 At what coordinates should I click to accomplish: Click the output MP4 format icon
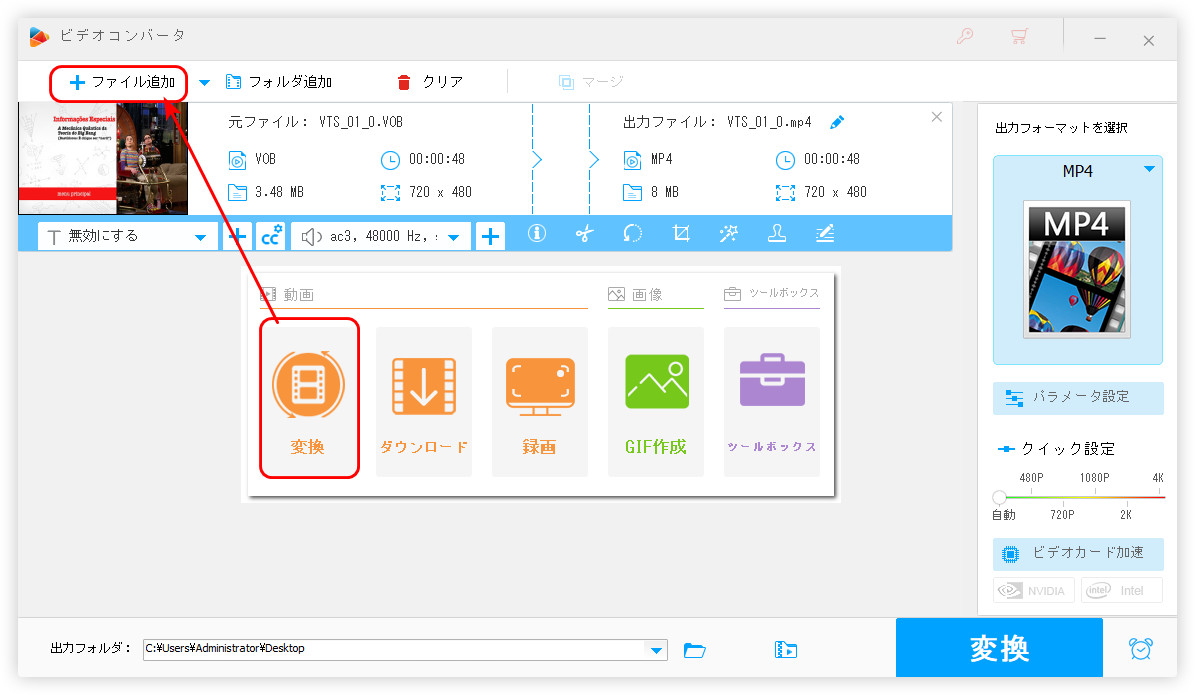[x=633, y=160]
